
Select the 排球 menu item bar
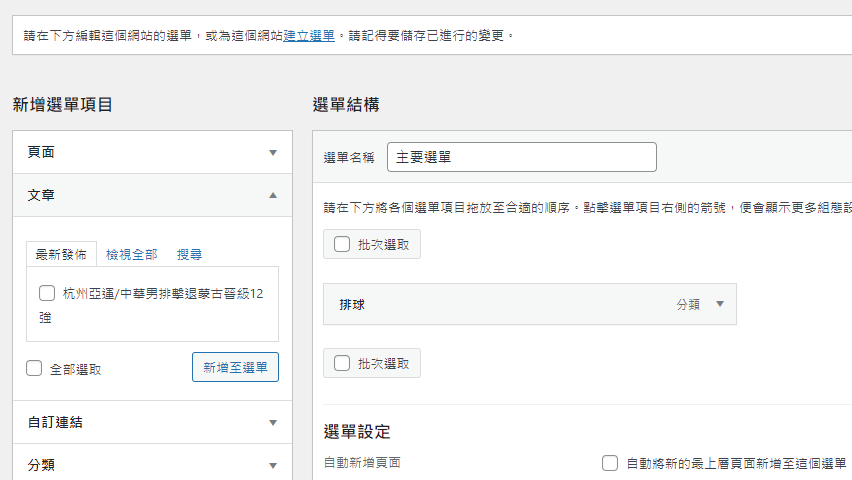(x=530, y=304)
